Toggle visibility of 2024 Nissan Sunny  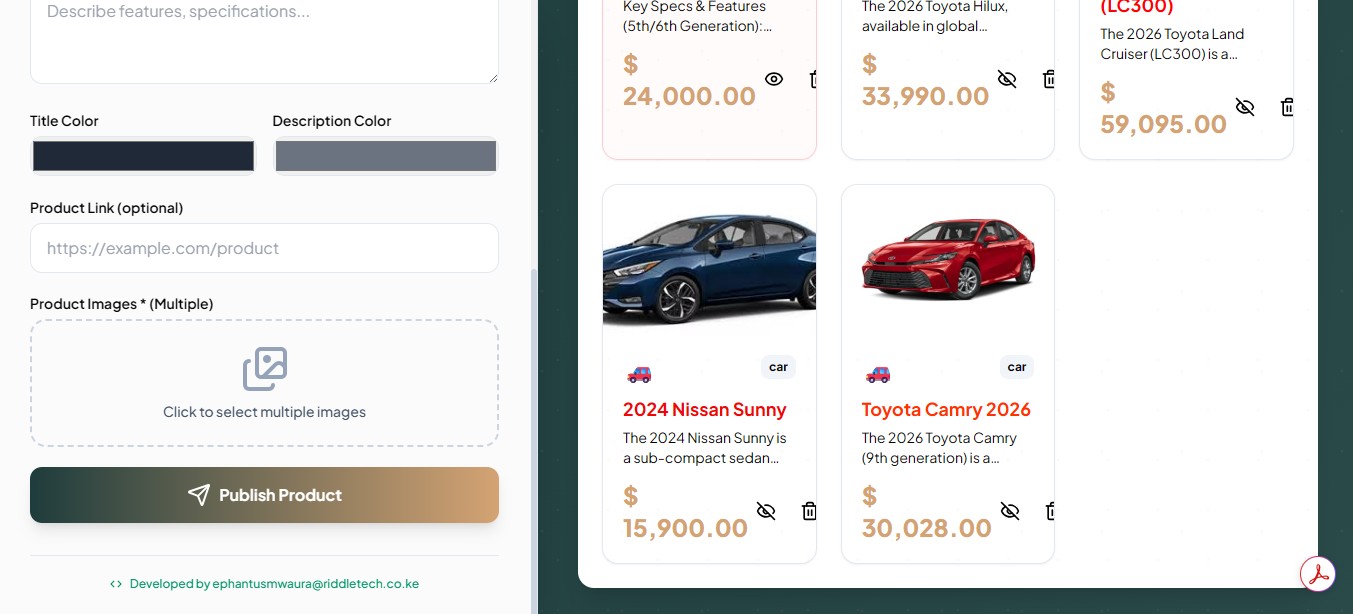pos(766,511)
